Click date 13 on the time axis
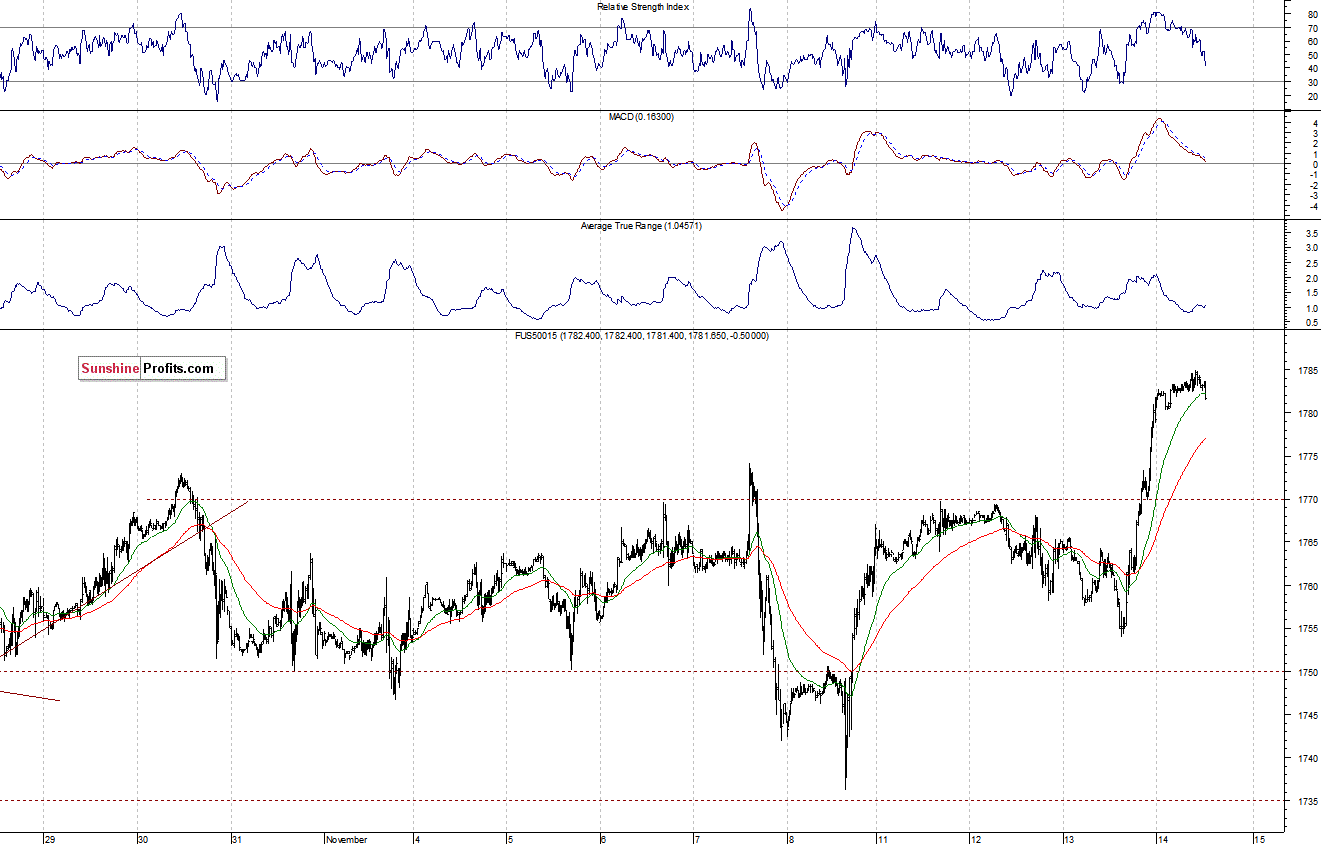 [1069, 839]
